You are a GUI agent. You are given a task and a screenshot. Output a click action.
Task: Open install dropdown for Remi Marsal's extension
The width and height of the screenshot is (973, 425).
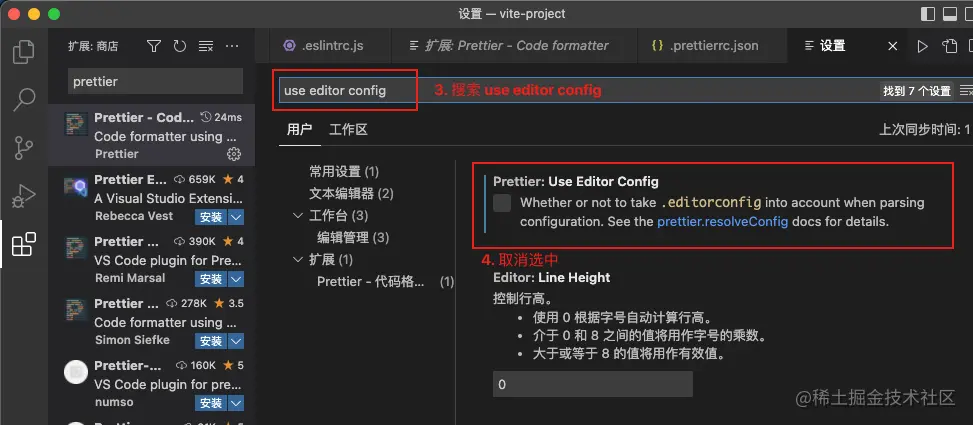pyautogui.click(x=236, y=279)
